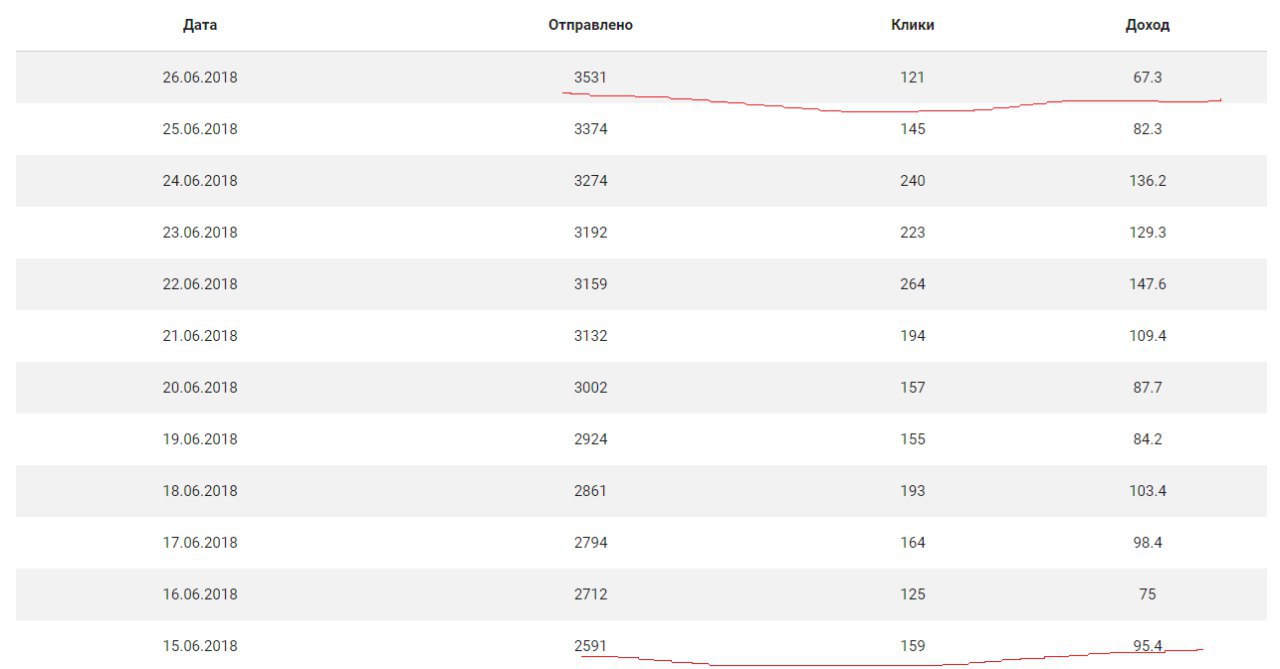Select the income value 136.2
Screen dimensions: 1280x669
[1147, 181]
